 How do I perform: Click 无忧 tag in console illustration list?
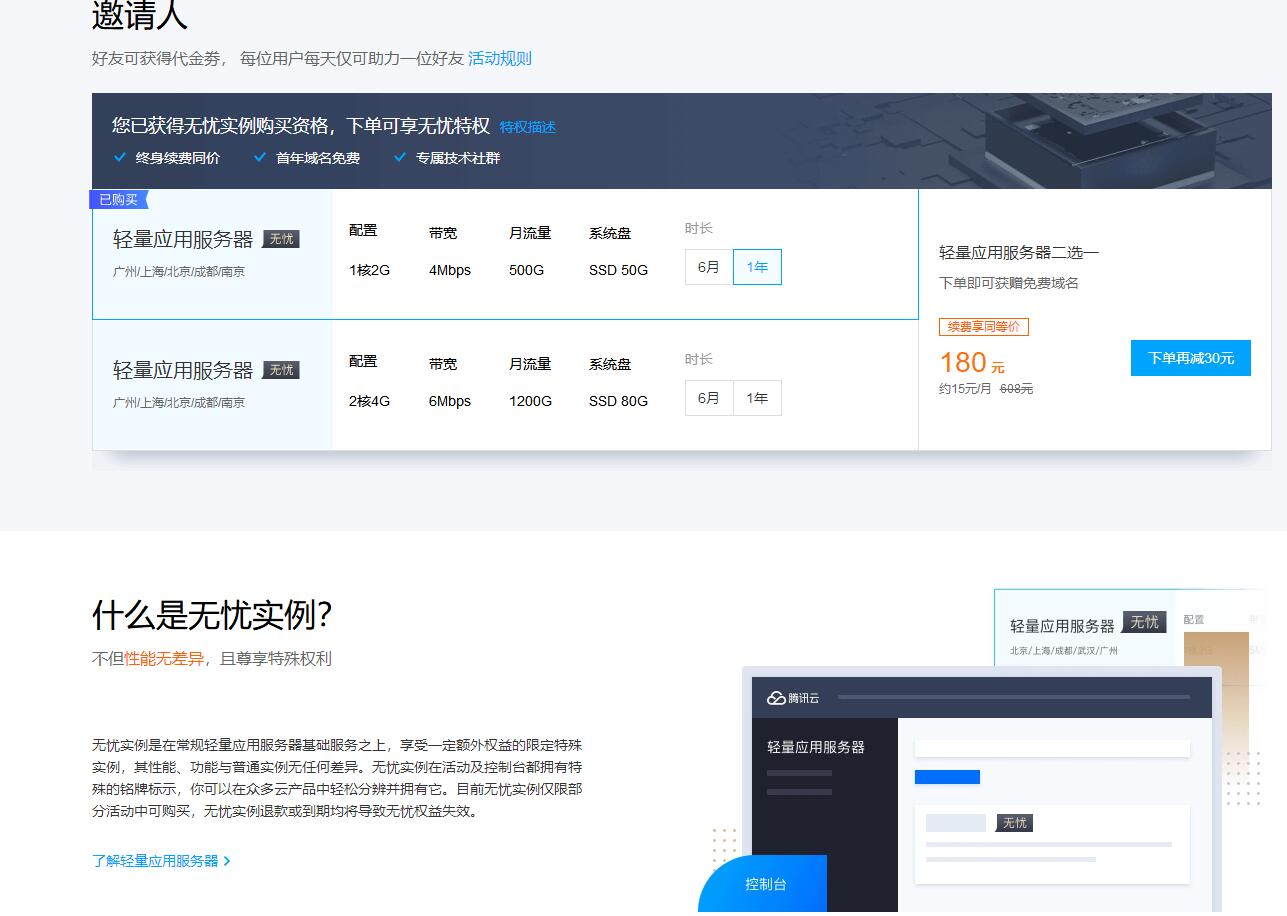click(x=1014, y=823)
